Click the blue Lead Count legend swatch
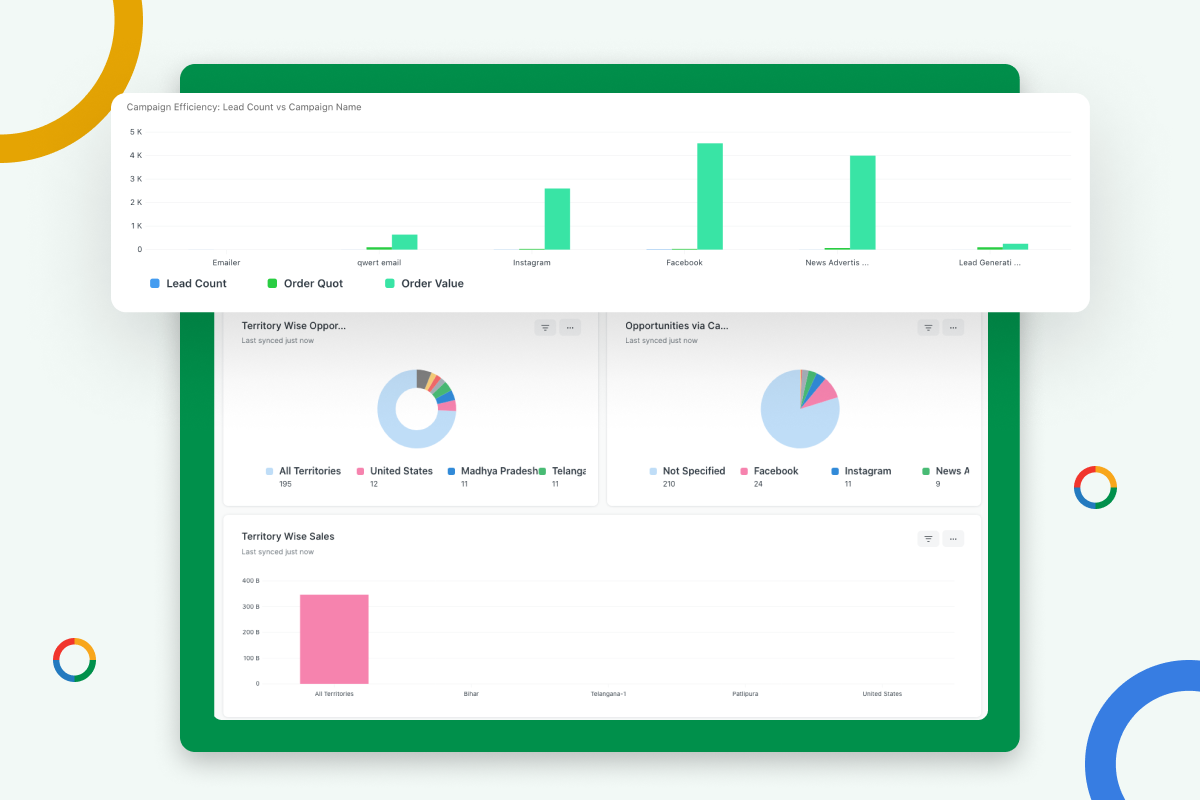Viewport: 1200px width, 800px height. click(155, 284)
